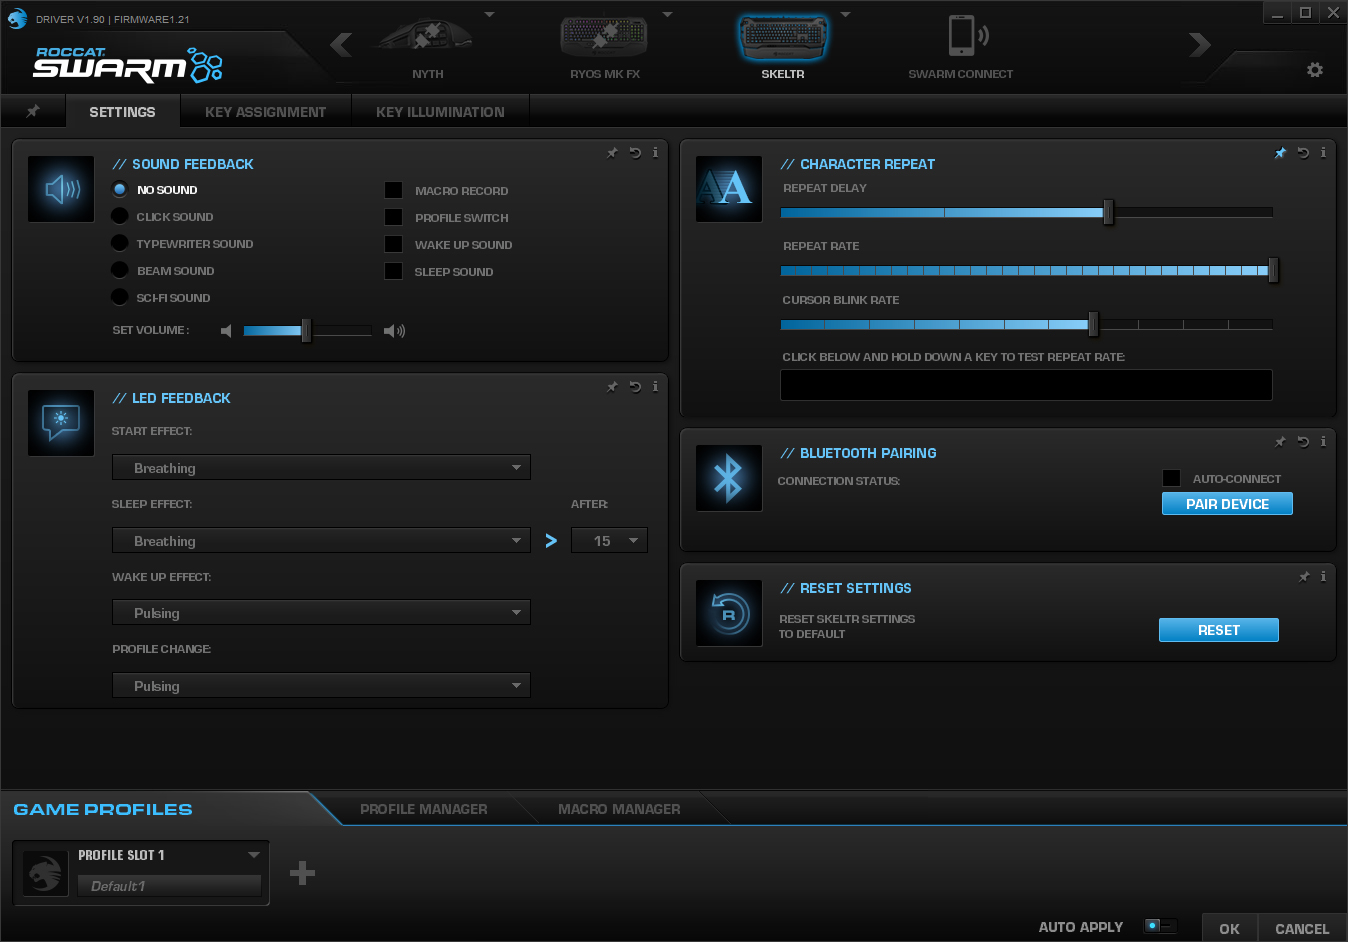Enable the Macro Record sound checkbox

394,190
